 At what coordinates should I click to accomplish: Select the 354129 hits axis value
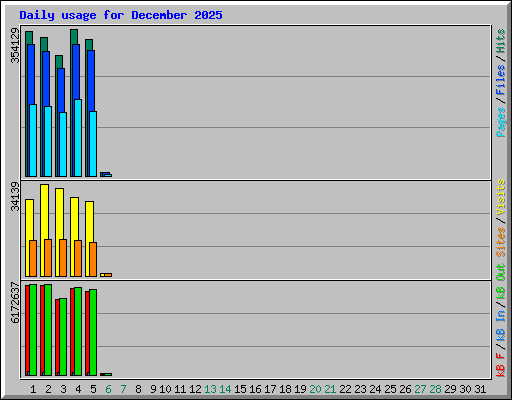(15, 45)
